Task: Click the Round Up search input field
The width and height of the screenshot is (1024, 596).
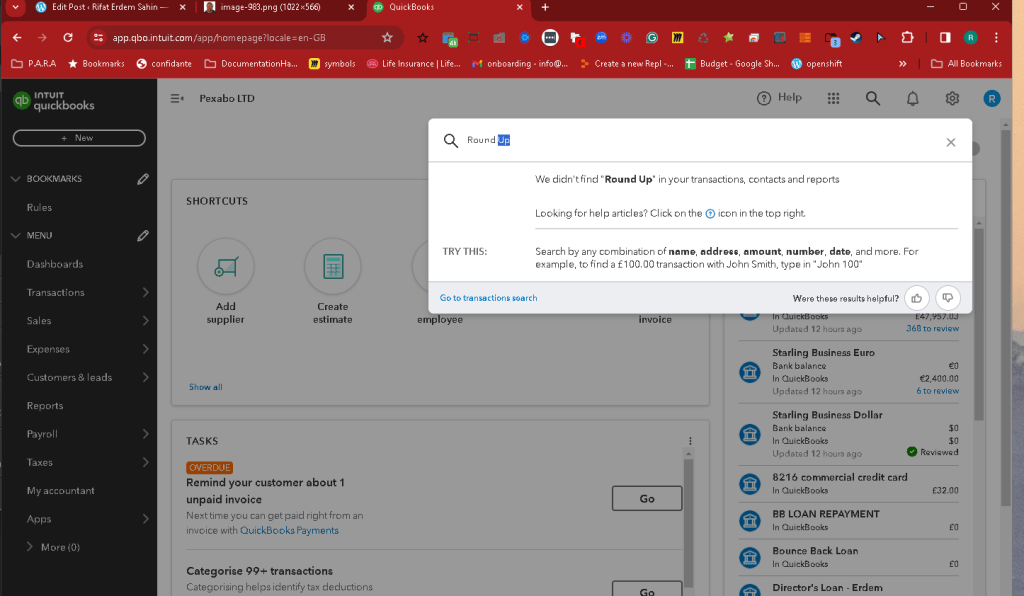Action: click(699, 140)
